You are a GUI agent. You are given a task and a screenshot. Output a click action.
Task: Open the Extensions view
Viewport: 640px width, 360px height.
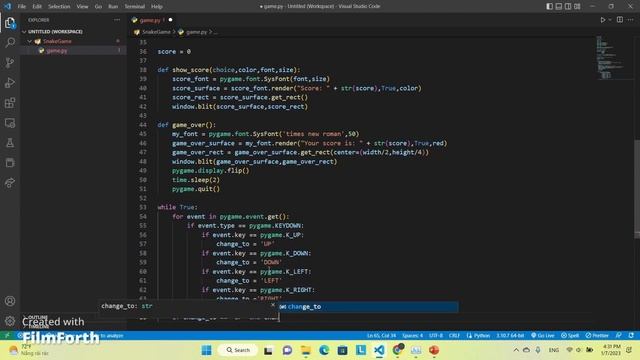(x=10, y=102)
